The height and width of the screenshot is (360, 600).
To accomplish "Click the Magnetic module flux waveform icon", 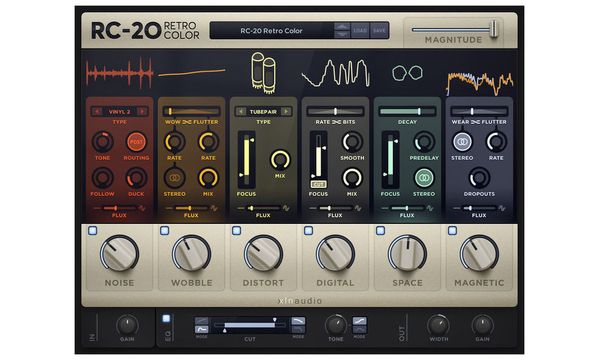I will pos(502,208).
